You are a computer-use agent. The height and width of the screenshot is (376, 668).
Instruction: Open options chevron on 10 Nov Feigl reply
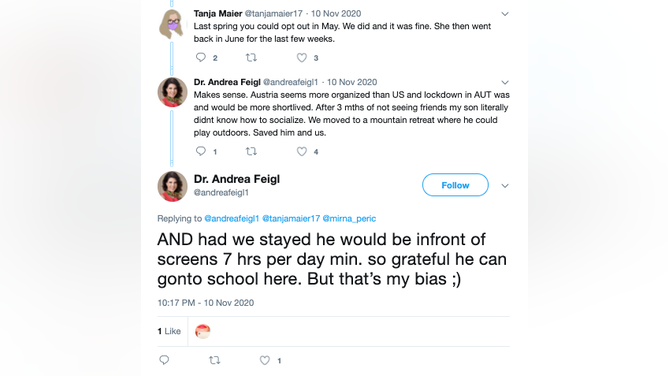point(505,82)
